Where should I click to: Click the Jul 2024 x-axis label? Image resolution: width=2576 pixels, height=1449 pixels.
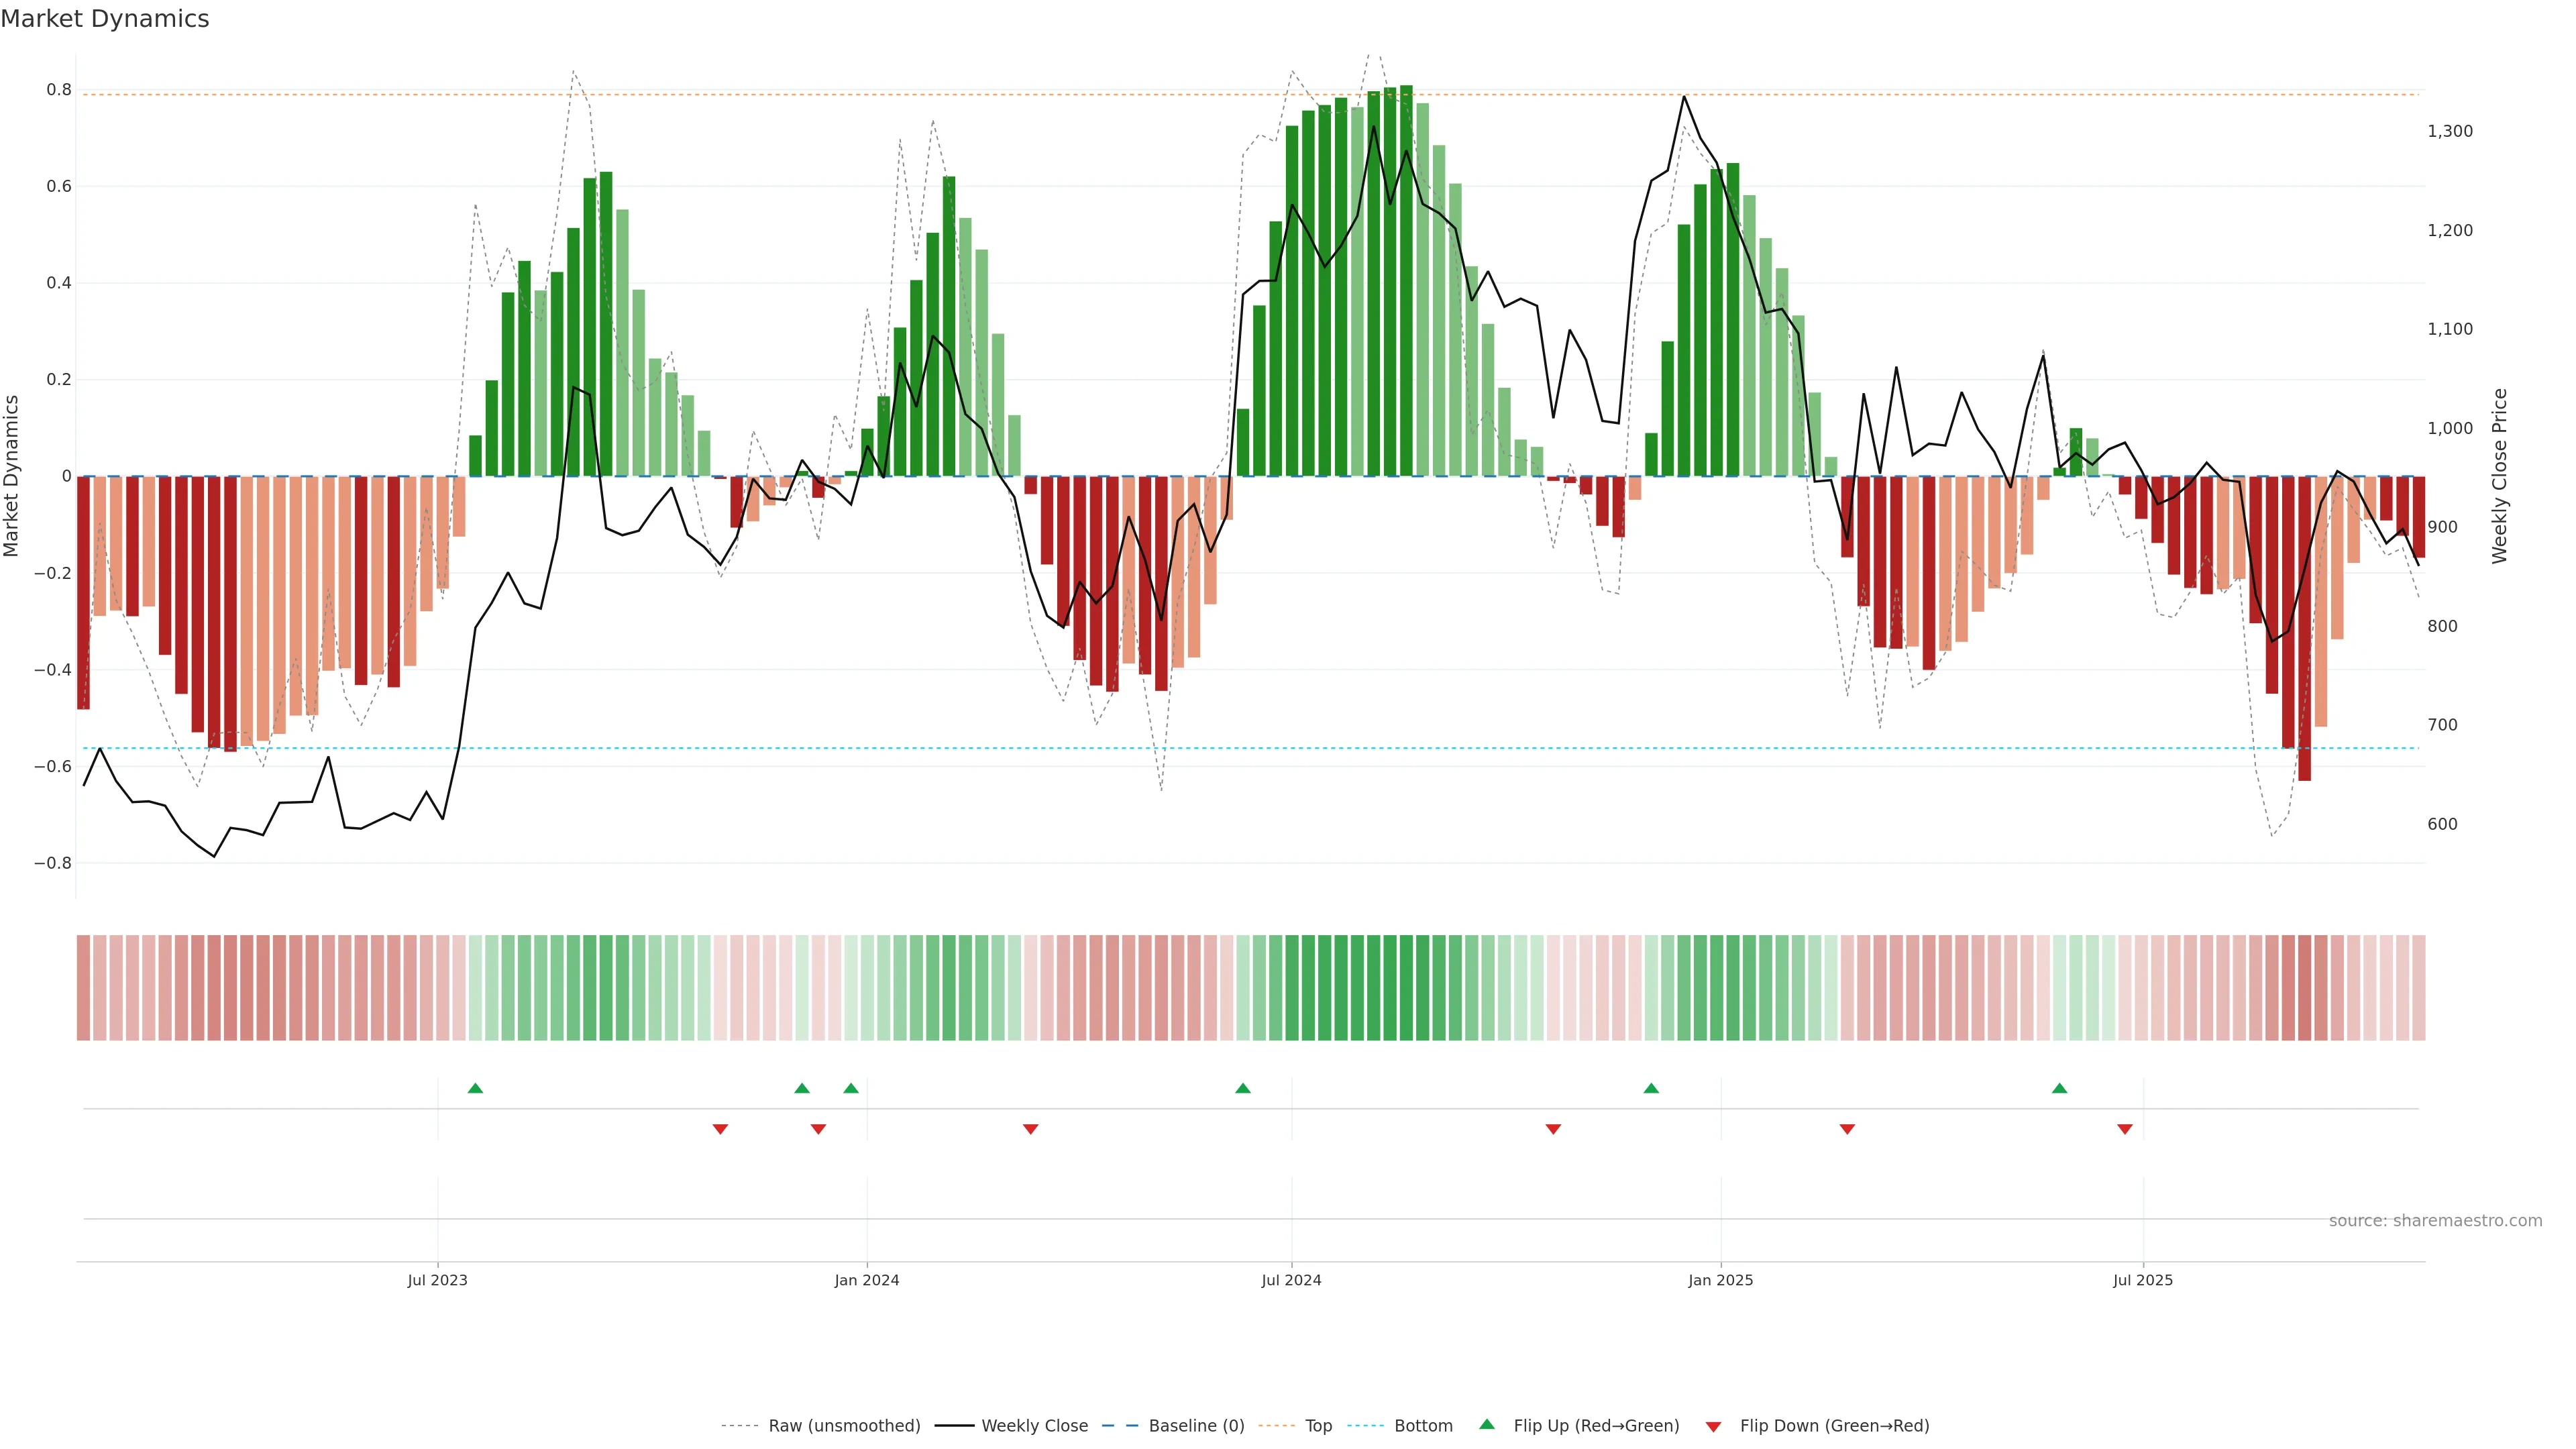(x=1291, y=1280)
